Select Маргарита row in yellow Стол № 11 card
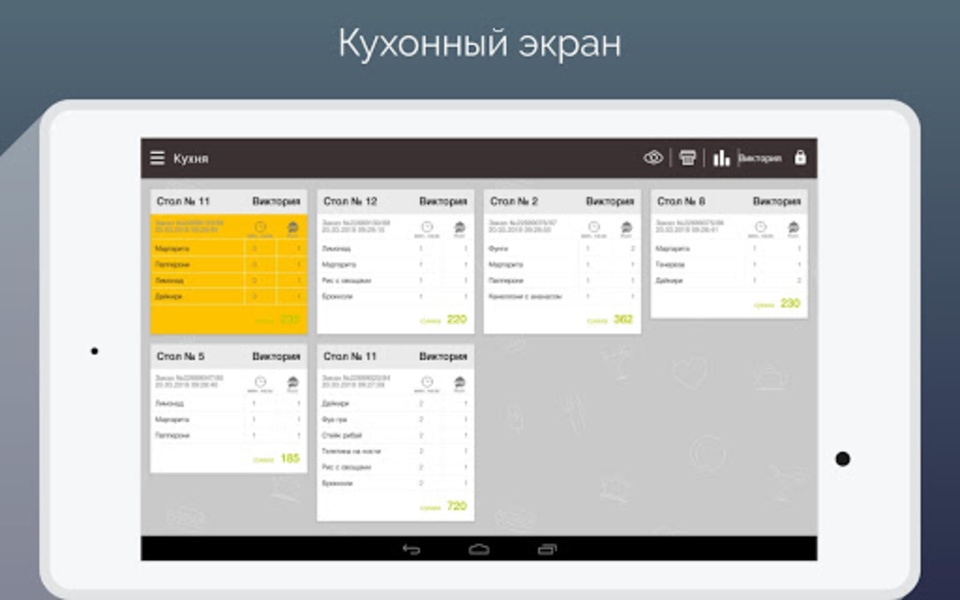The width and height of the screenshot is (960, 600). pyautogui.click(x=228, y=249)
